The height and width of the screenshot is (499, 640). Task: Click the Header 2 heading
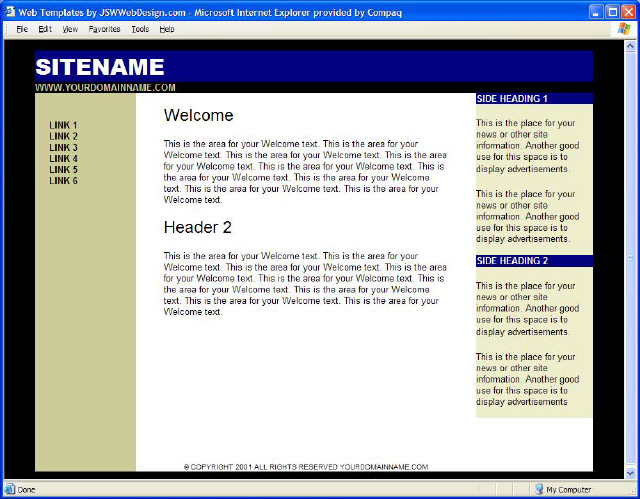pos(198,227)
